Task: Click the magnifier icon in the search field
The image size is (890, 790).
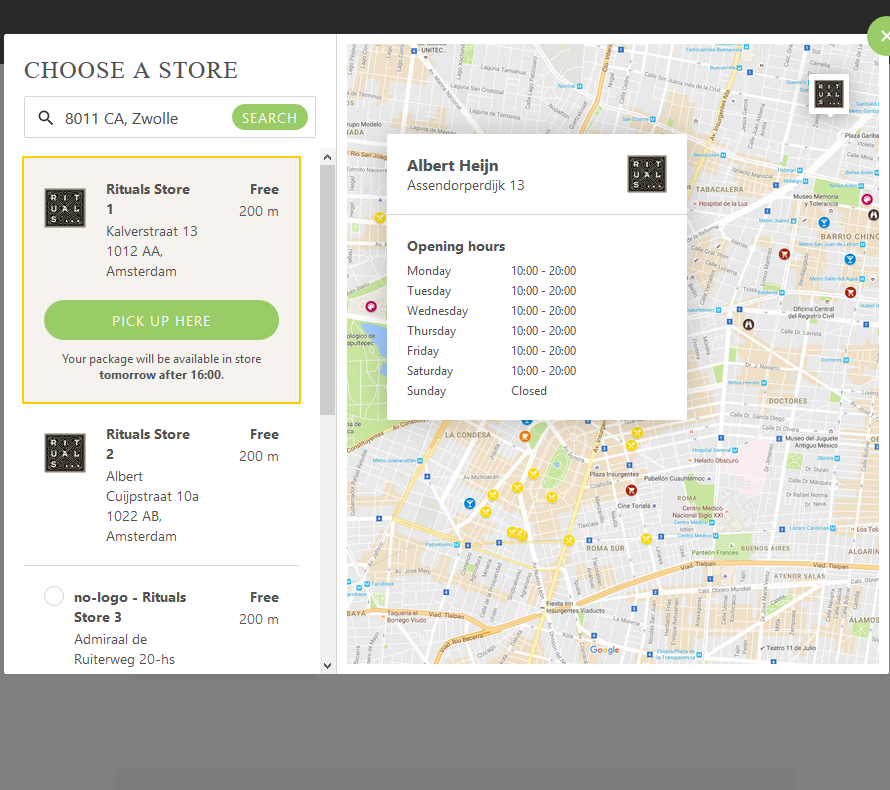Action: pyautogui.click(x=45, y=117)
